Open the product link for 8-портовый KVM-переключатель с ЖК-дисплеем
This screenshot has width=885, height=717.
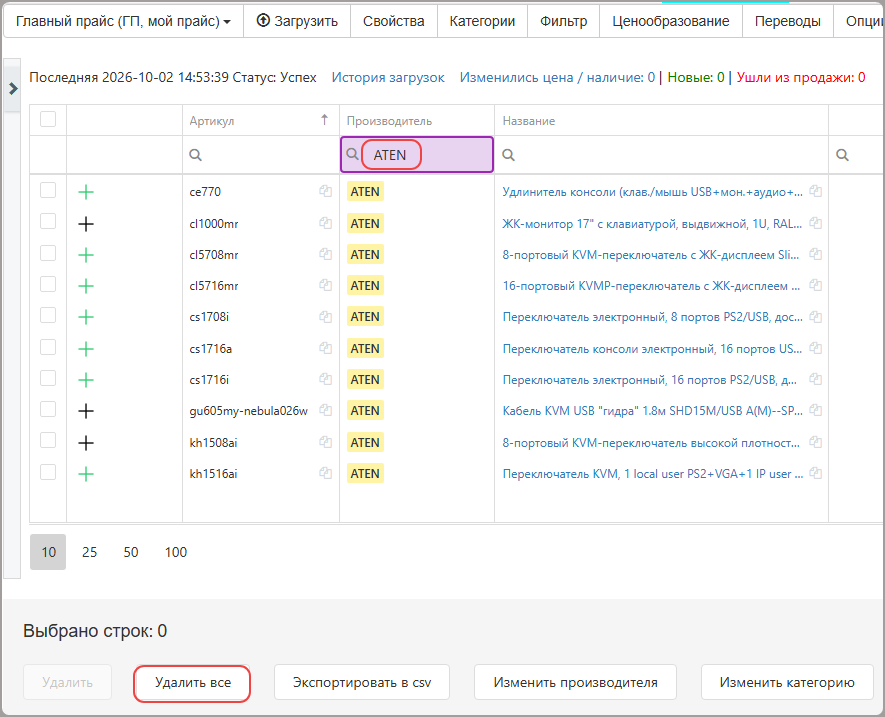(x=651, y=255)
